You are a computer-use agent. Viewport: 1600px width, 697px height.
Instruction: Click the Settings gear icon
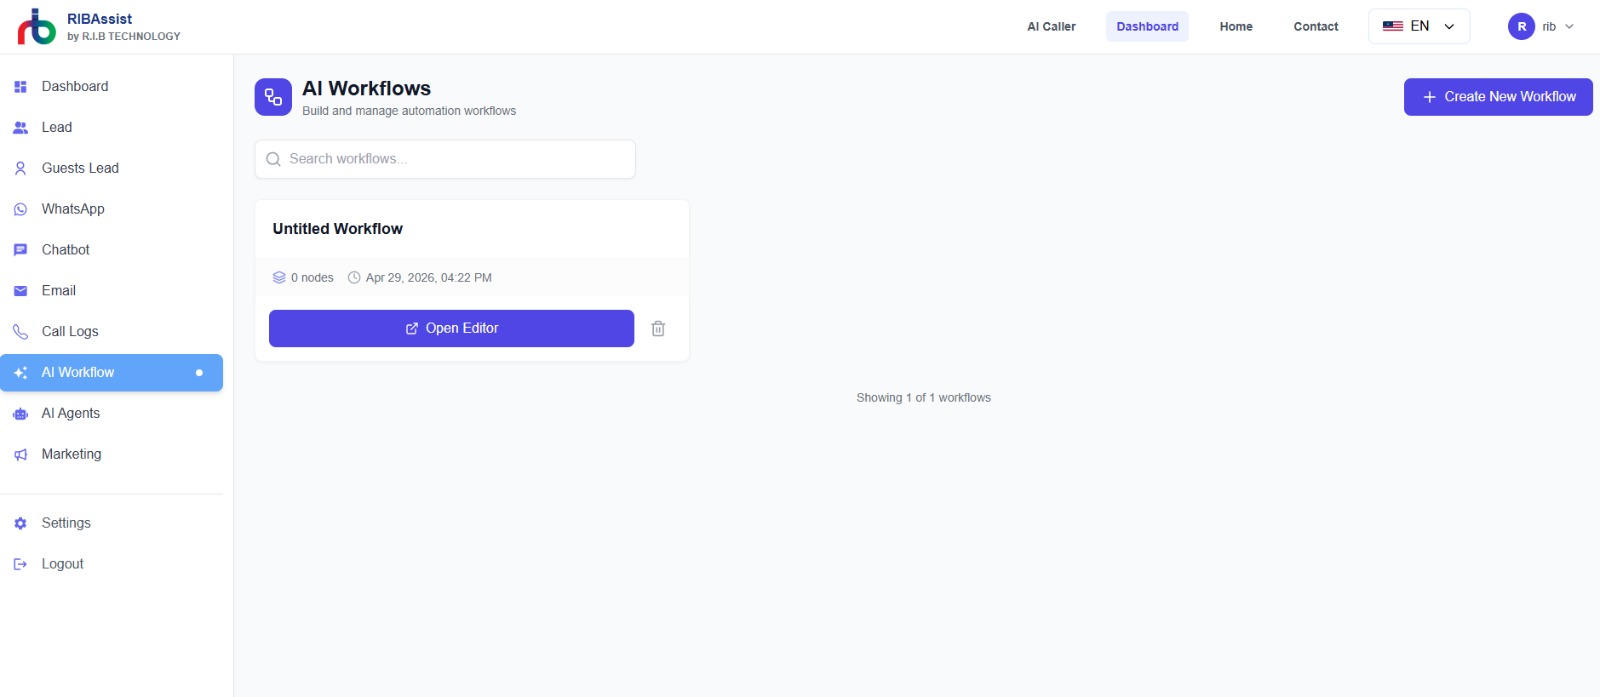20,523
